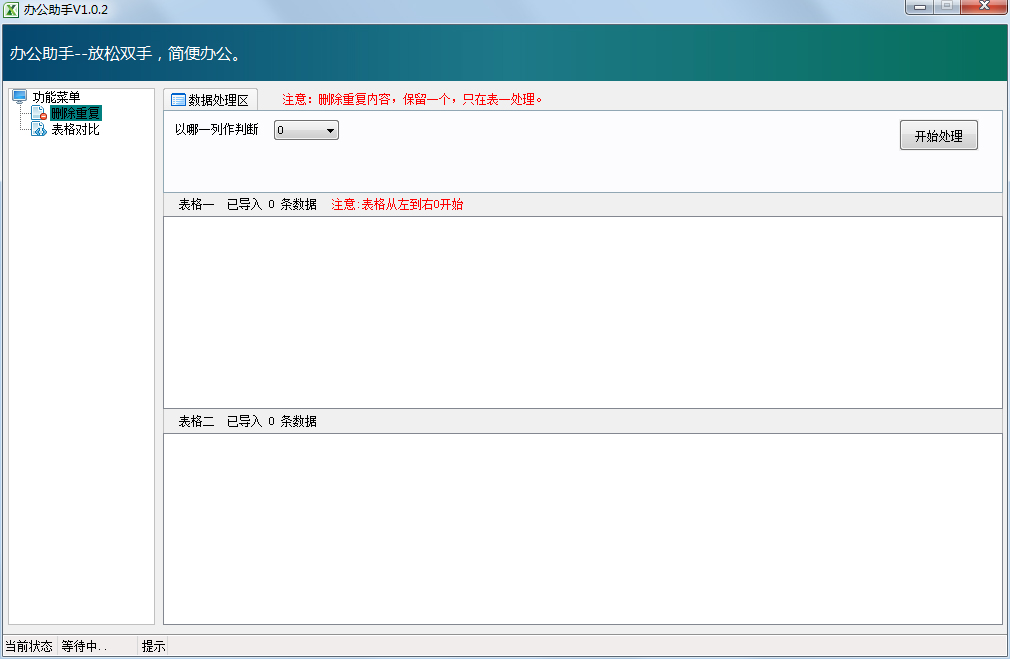Maximize the 办公助手 window
Screen dimensions: 1010x659
coord(947,7)
